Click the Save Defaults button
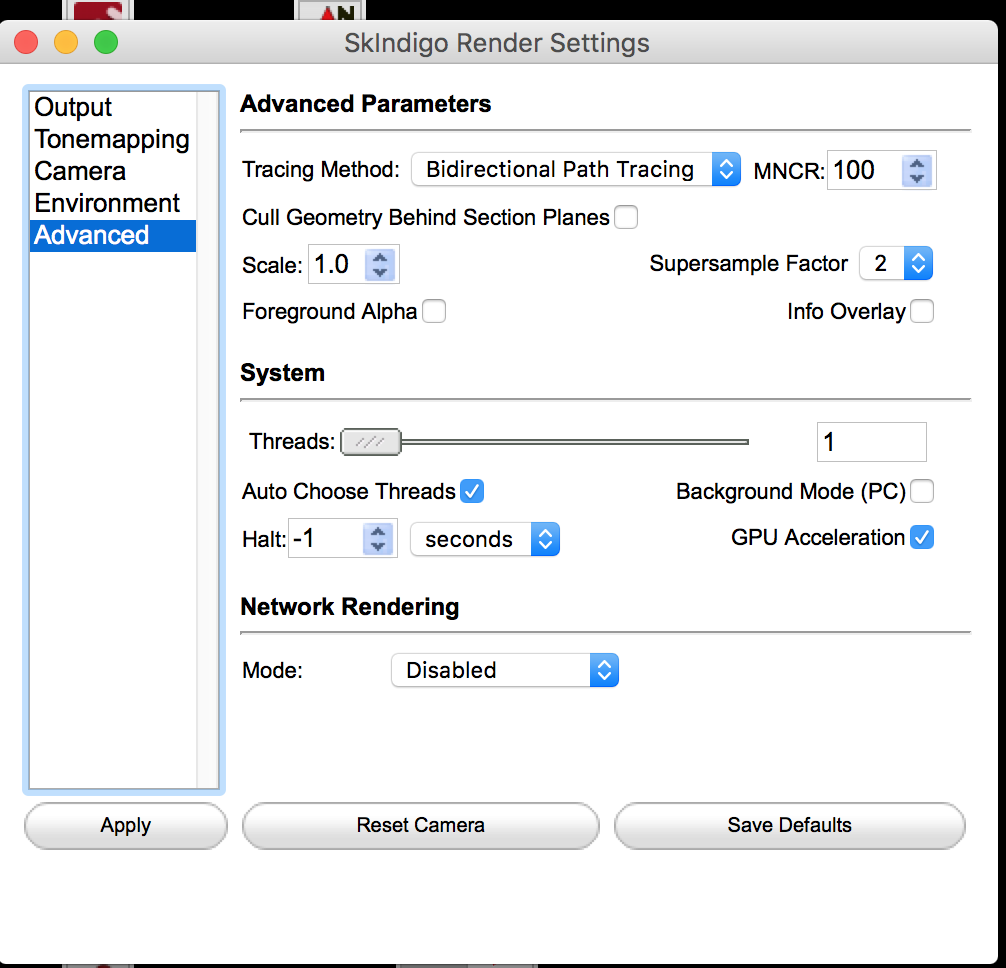 789,826
